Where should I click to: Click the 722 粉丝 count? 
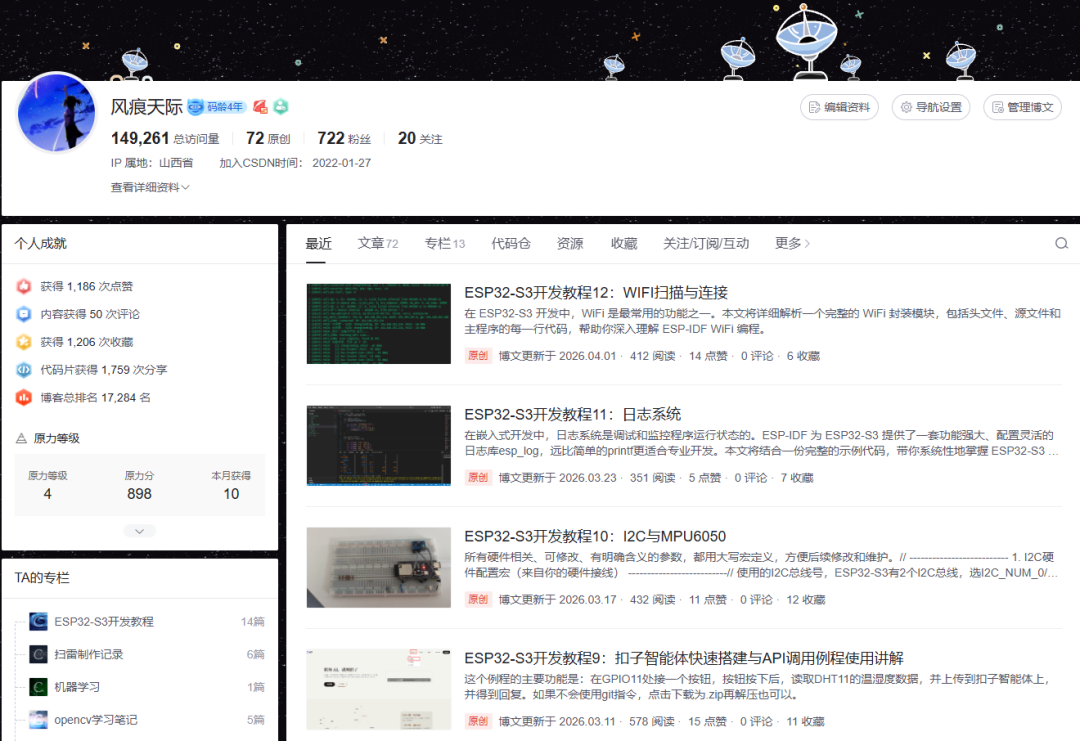pos(344,138)
